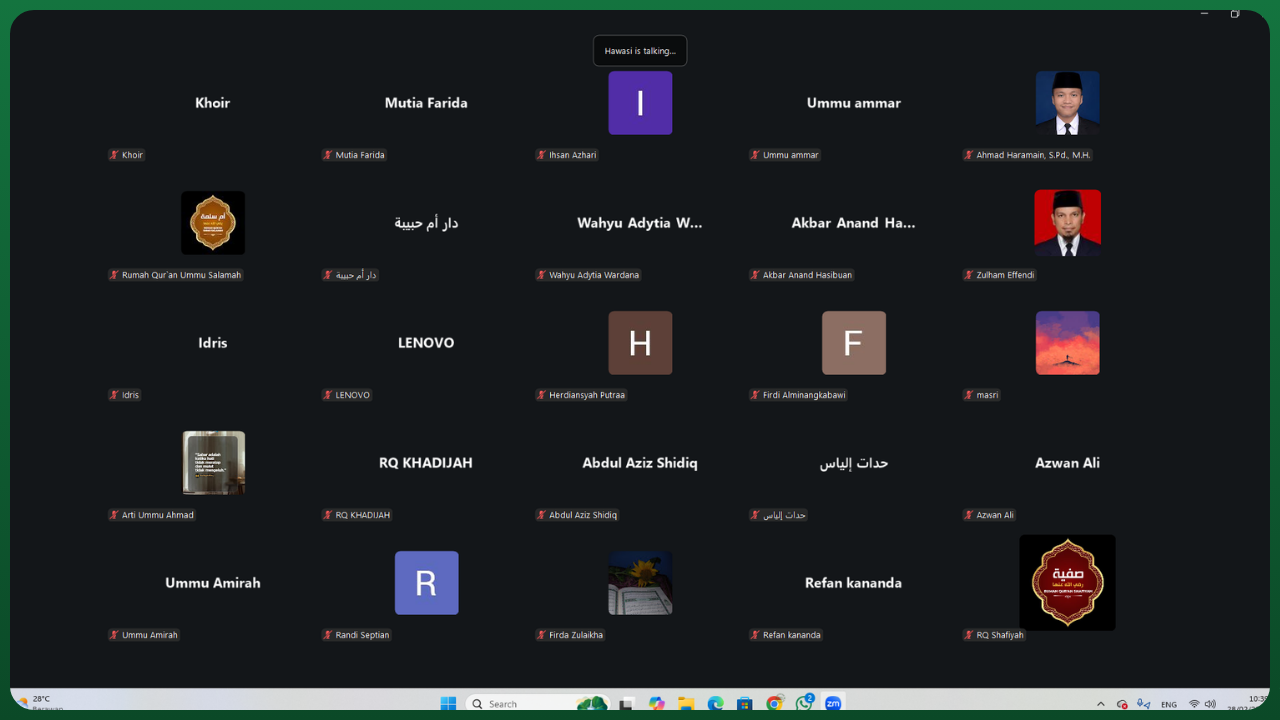The image size is (1280, 720).
Task: Switch the ENG input language indicator
Action: [1168, 703]
